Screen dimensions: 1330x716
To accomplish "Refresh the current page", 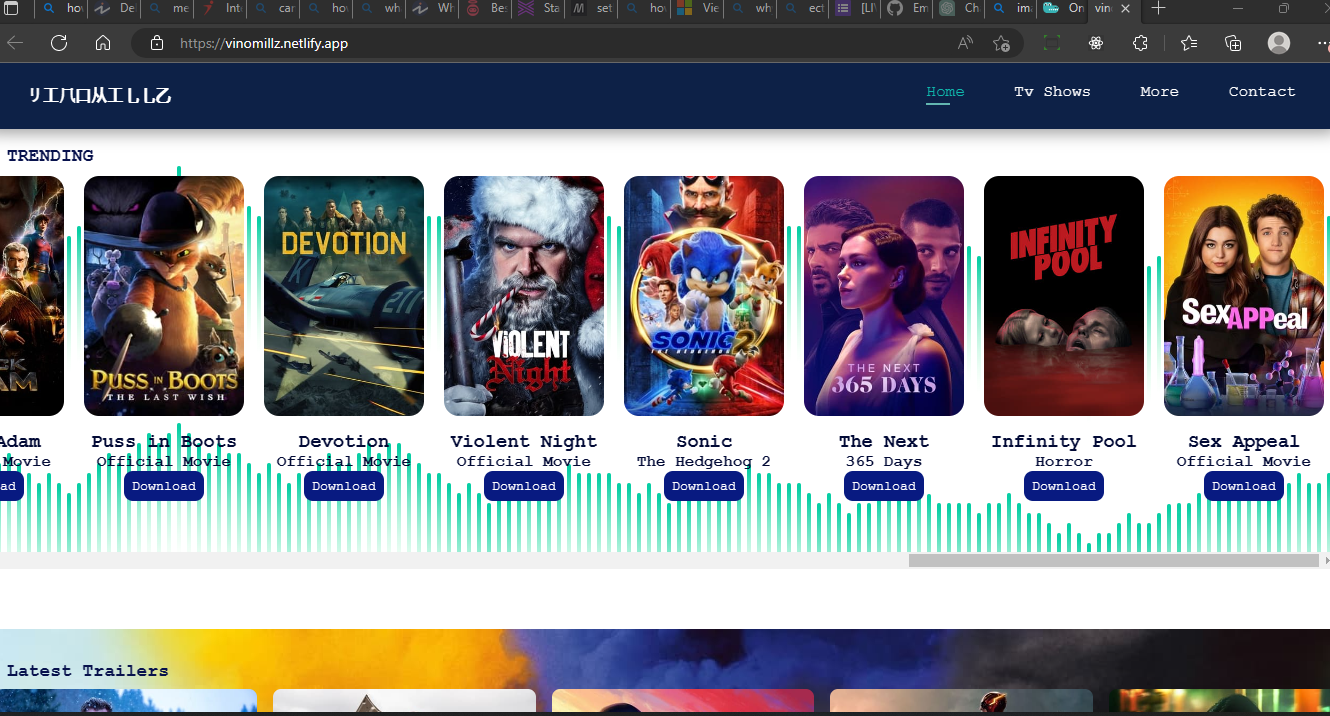I will coord(59,43).
